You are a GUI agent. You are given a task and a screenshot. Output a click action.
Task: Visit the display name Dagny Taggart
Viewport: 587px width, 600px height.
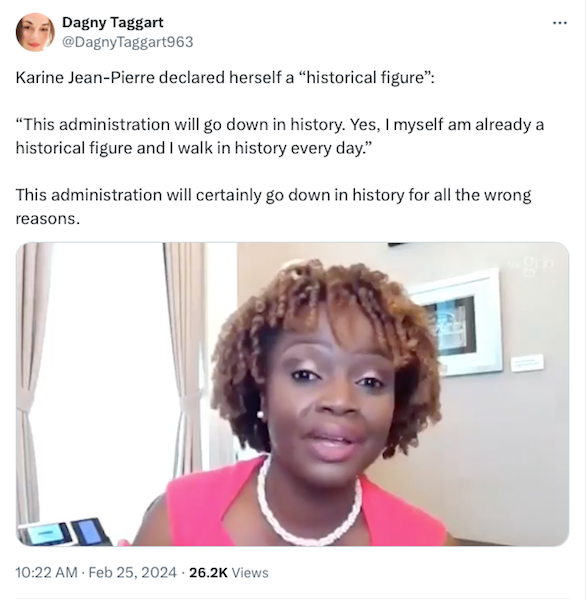pos(113,23)
